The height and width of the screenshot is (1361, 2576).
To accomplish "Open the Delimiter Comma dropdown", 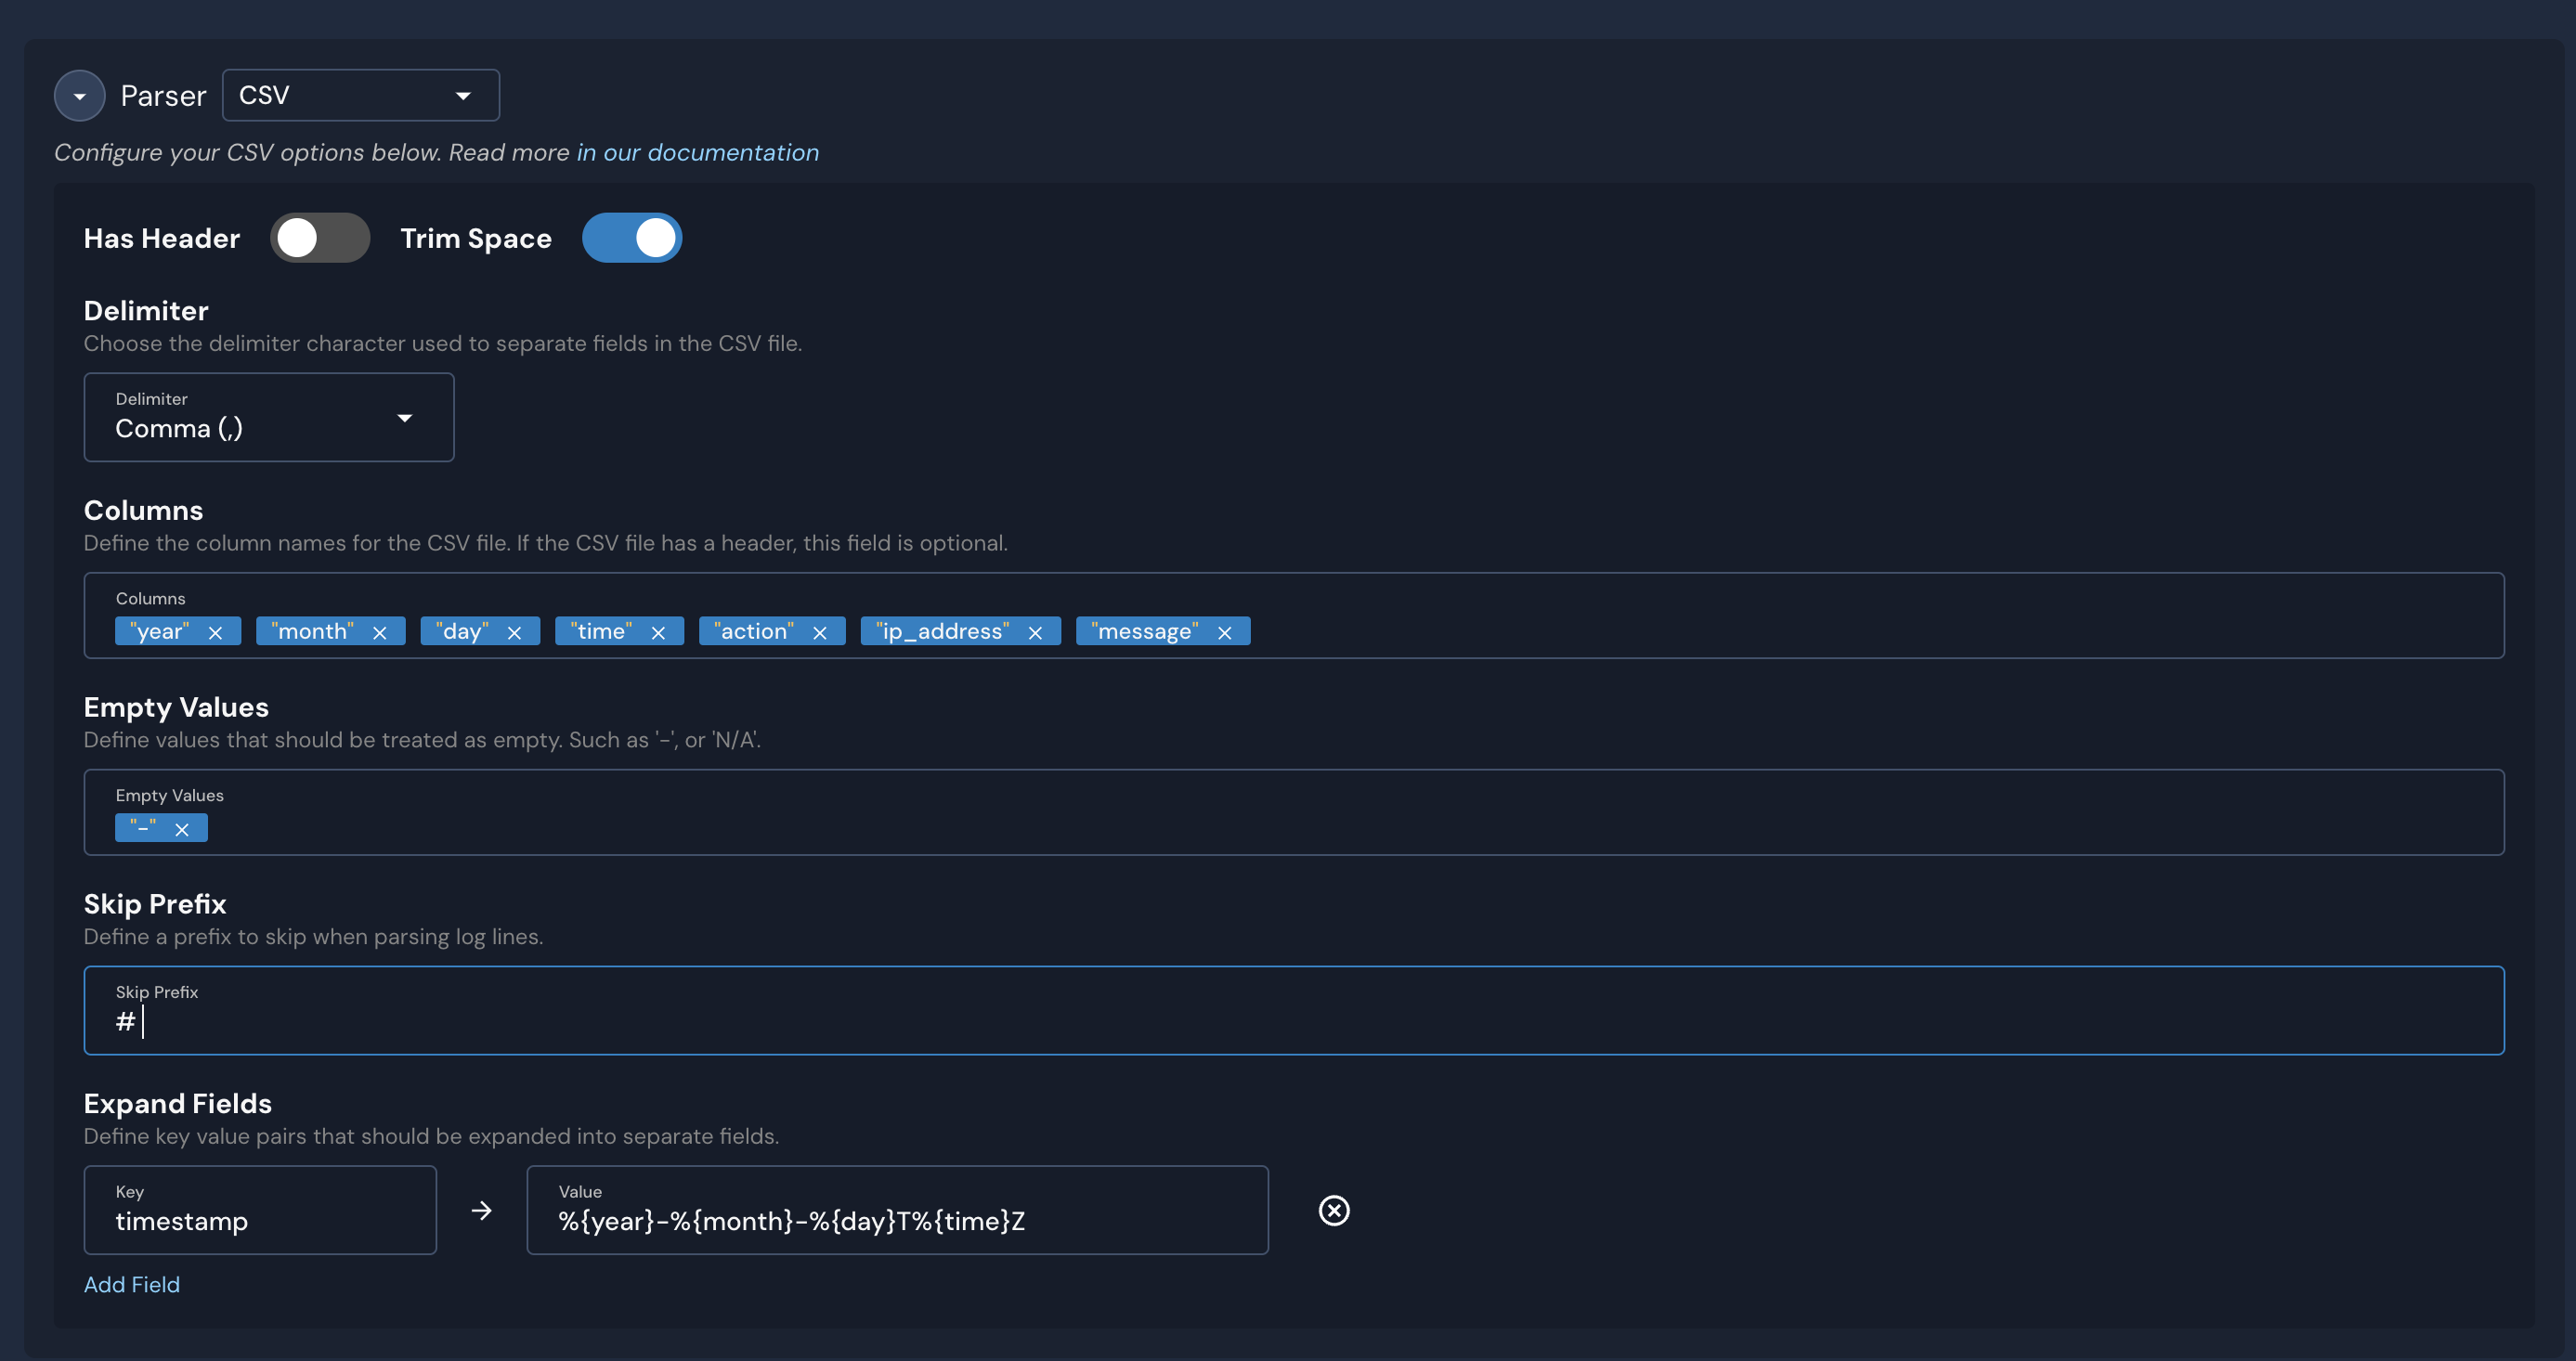I will 268,418.
